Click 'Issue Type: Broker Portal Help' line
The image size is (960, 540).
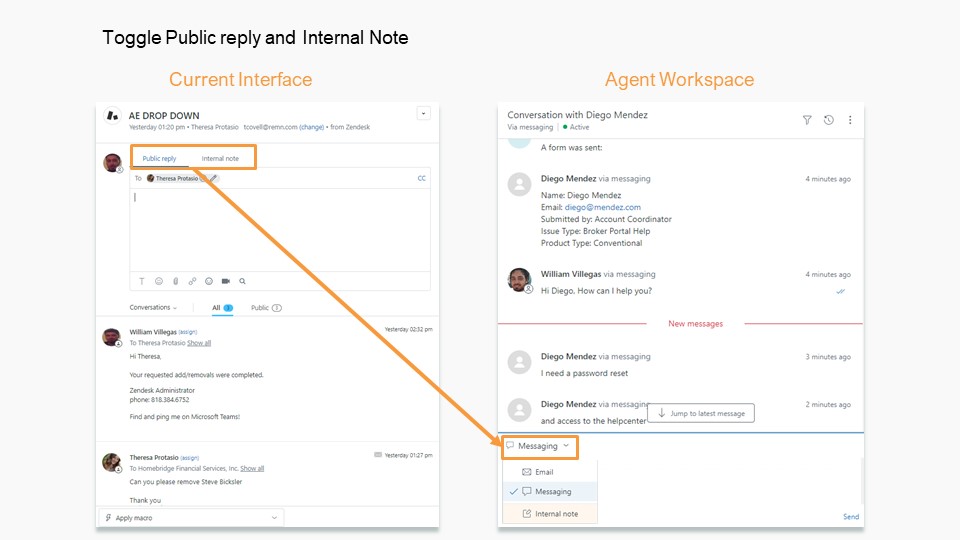595,231
